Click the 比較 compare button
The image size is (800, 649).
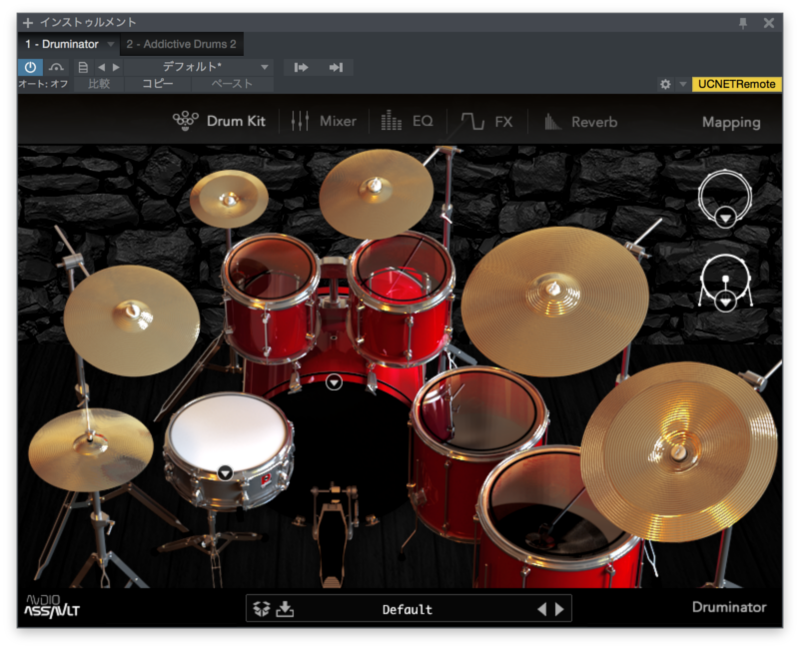click(x=99, y=84)
